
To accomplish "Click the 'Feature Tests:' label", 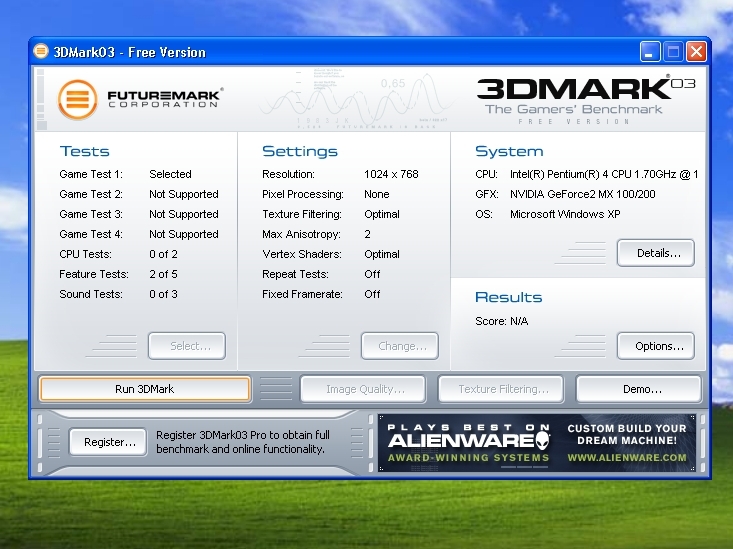I will (x=94, y=274).
